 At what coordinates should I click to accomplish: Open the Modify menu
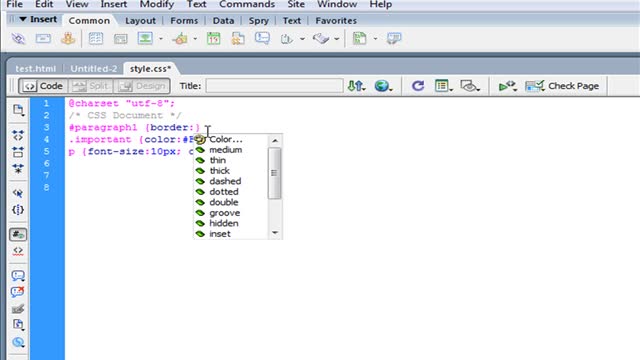[157, 4]
